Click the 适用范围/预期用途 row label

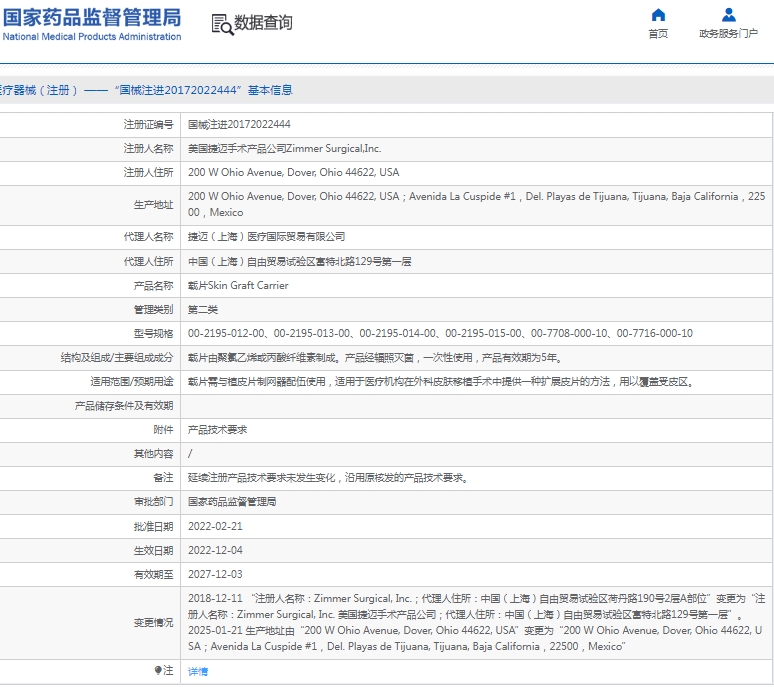pyautogui.click(x=132, y=382)
